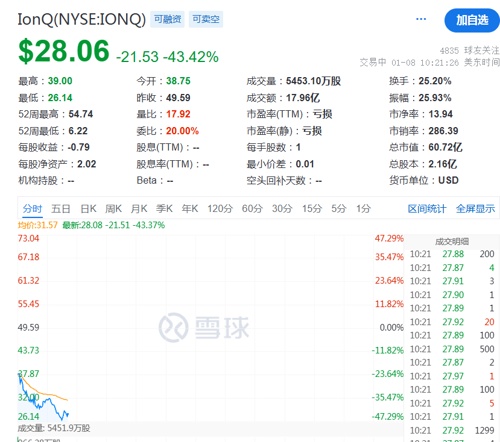Switch to the 五日 chart tab
Viewport: 500px width, 442px height.
[61, 209]
